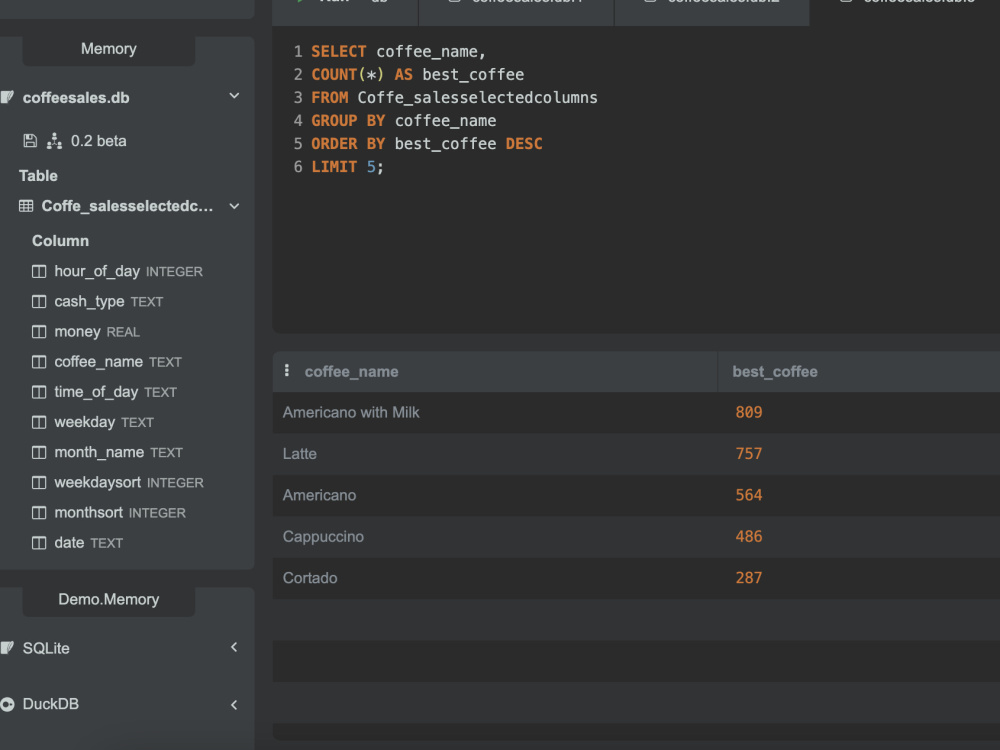Click the value 564 in best_coffee
The image size is (1000, 750).
coord(749,496)
